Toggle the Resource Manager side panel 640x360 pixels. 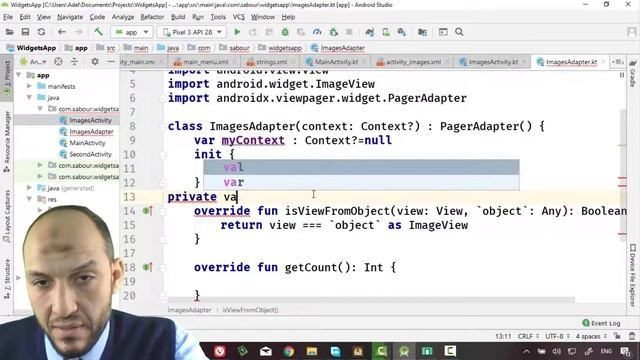pos(7,142)
